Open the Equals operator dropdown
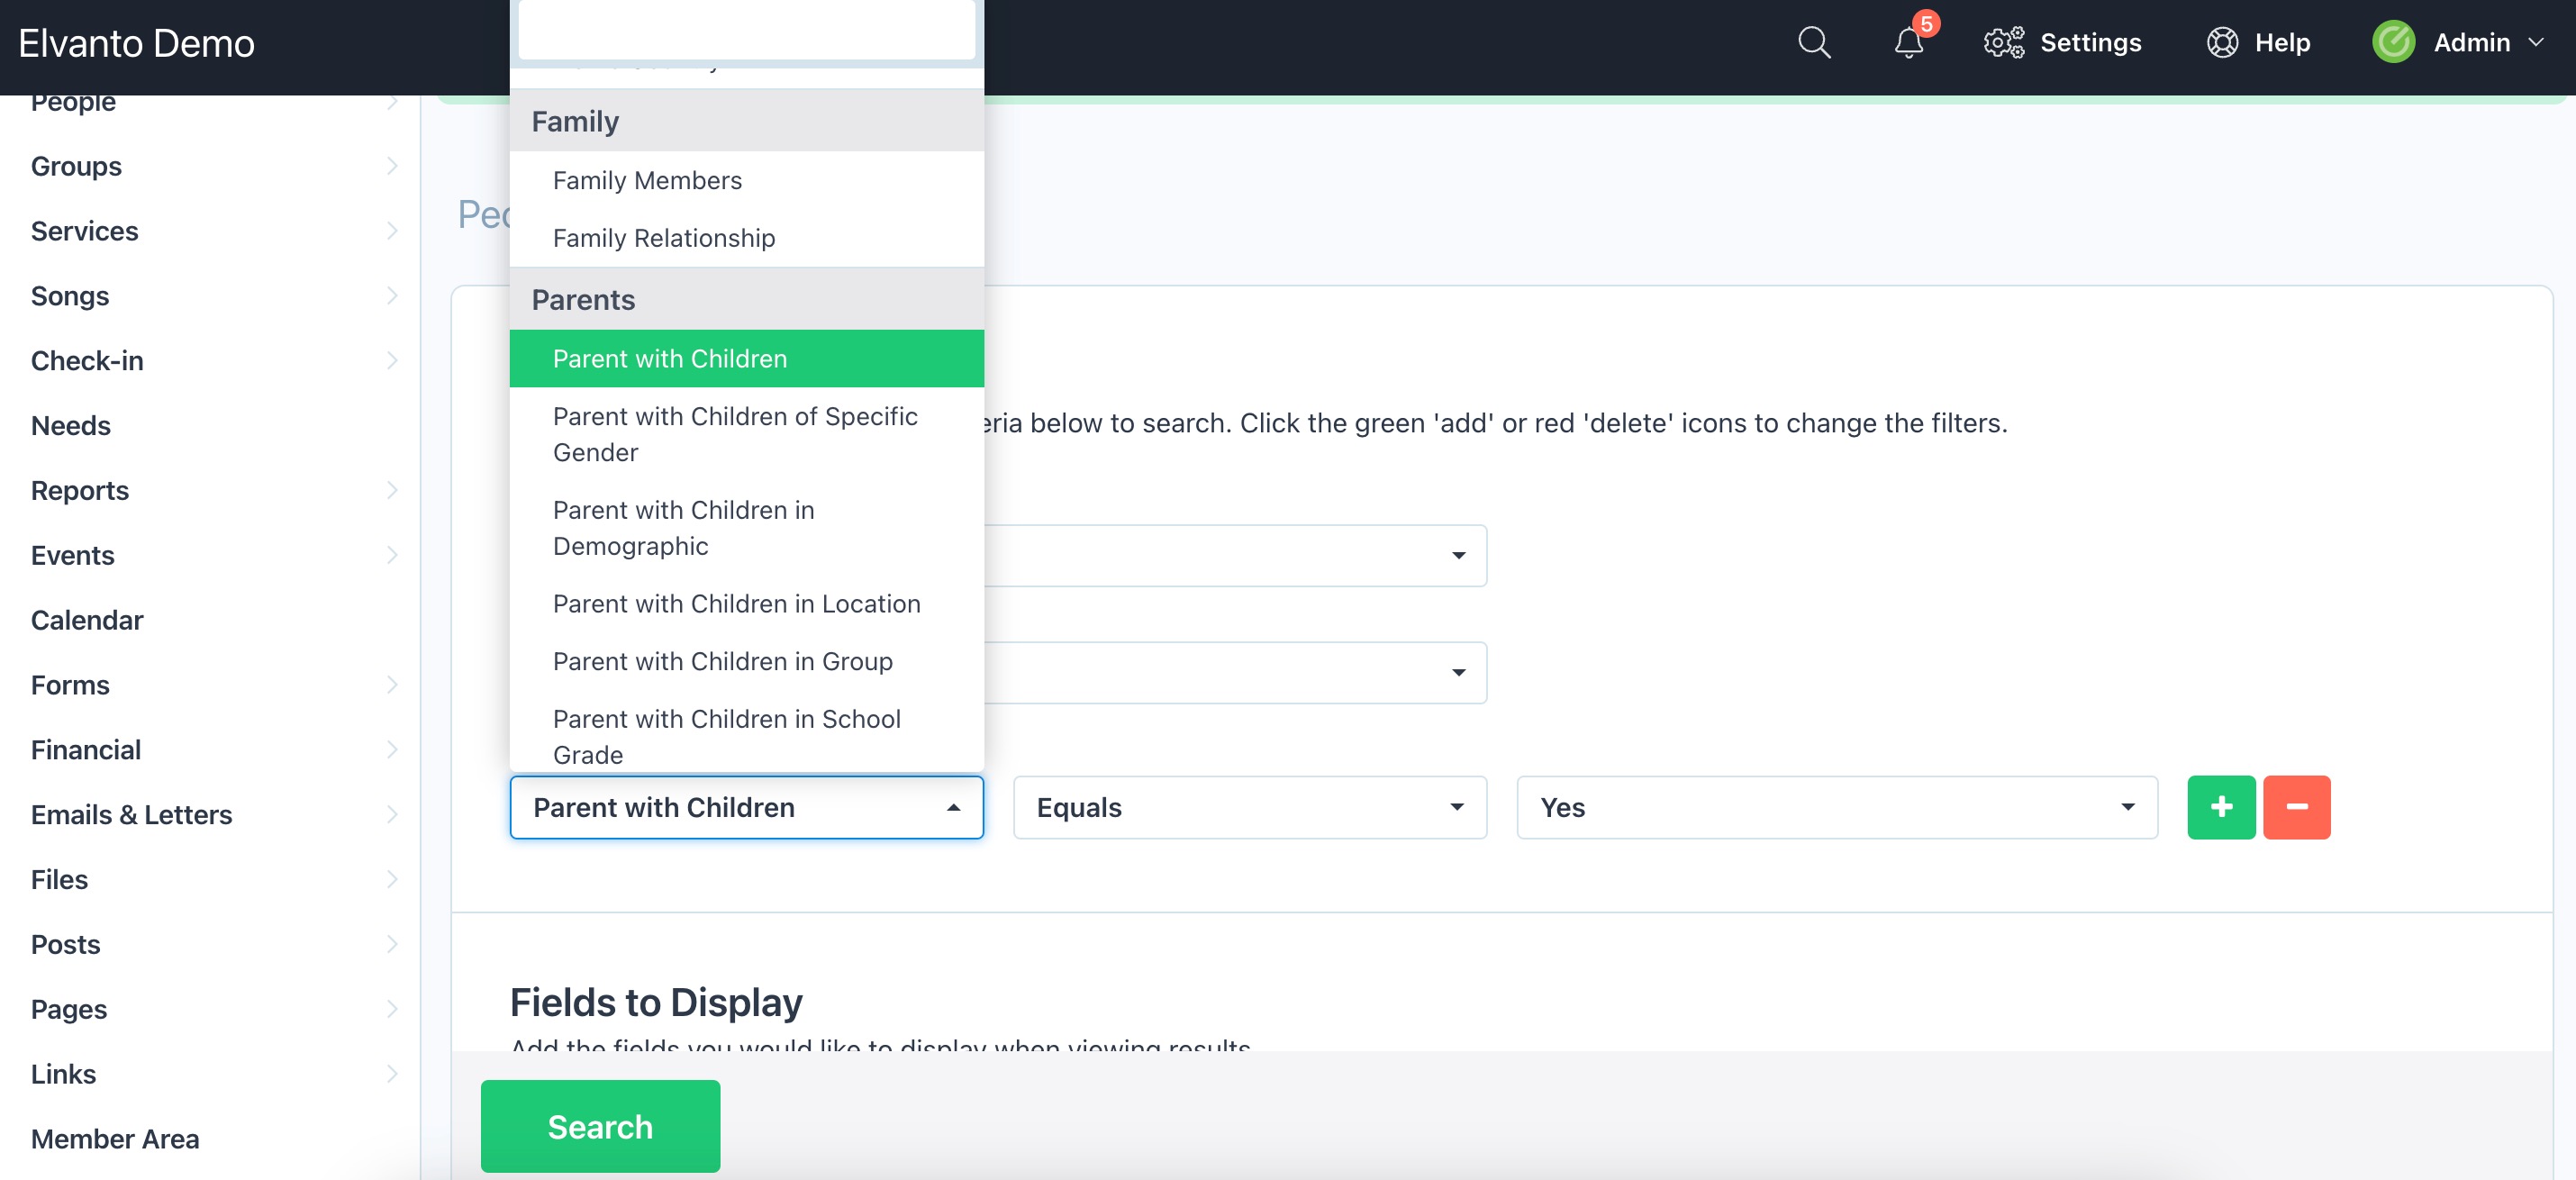The width and height of the screenshot is (2576, 1180). point(1249,807)
